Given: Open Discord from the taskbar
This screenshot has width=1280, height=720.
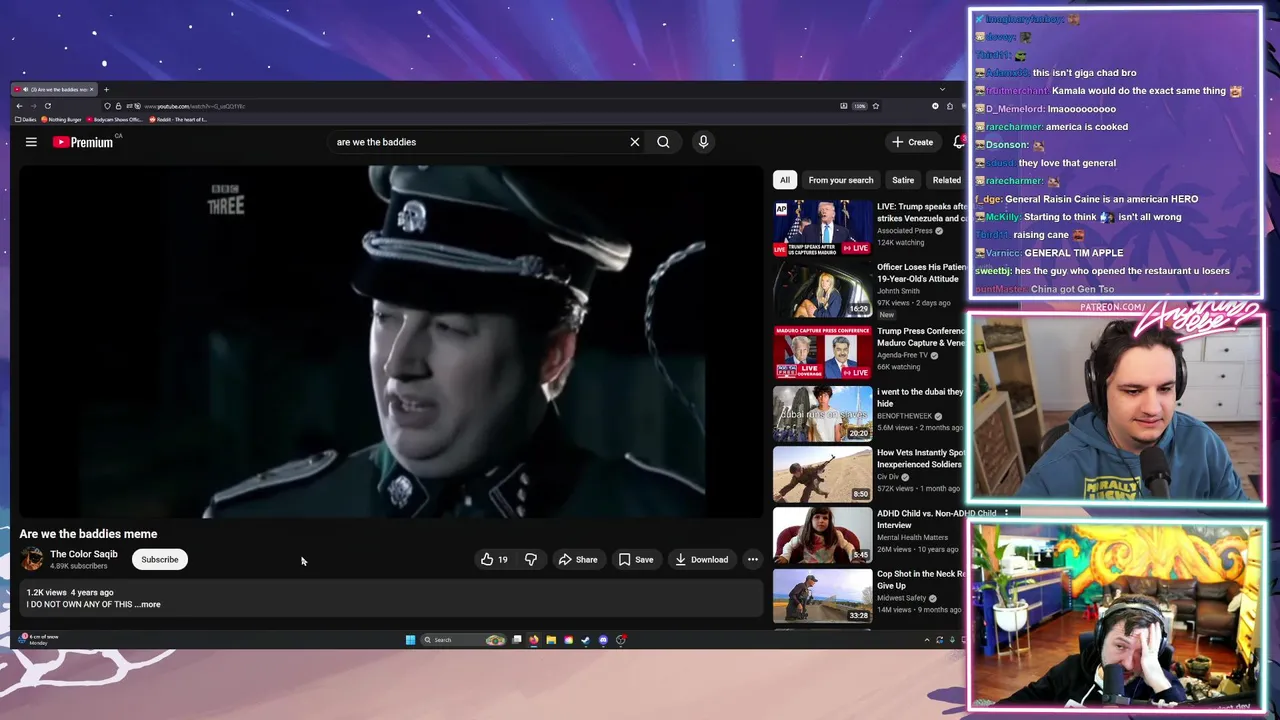Looking at the screenshot, I should tap(603, 640).
